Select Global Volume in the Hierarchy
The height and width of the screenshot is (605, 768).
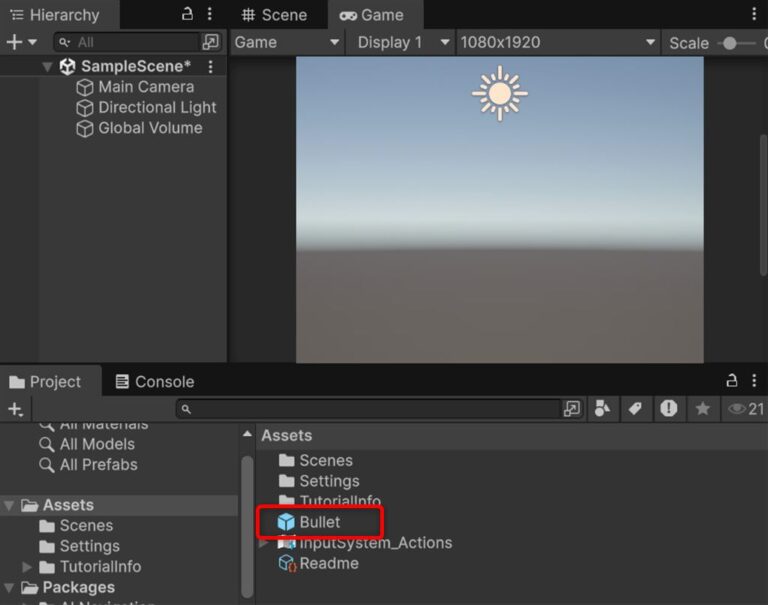tap(150, 128)
